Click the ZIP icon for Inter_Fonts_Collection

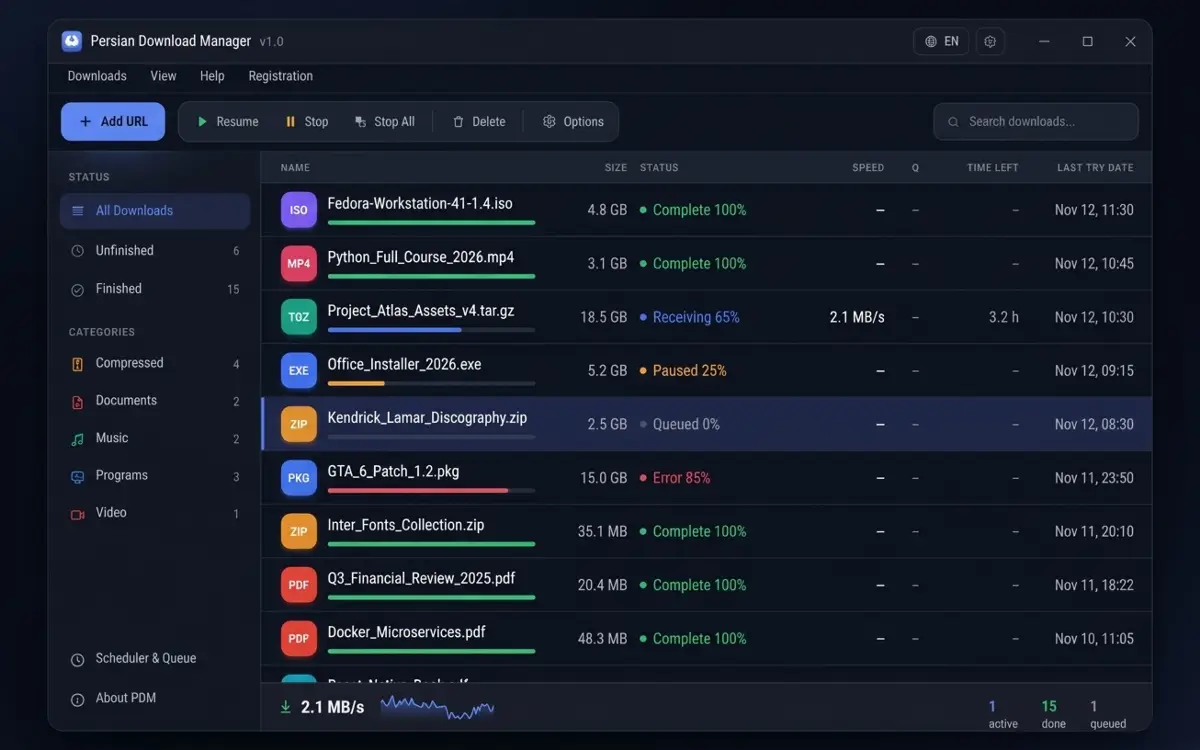pos(299,532)
